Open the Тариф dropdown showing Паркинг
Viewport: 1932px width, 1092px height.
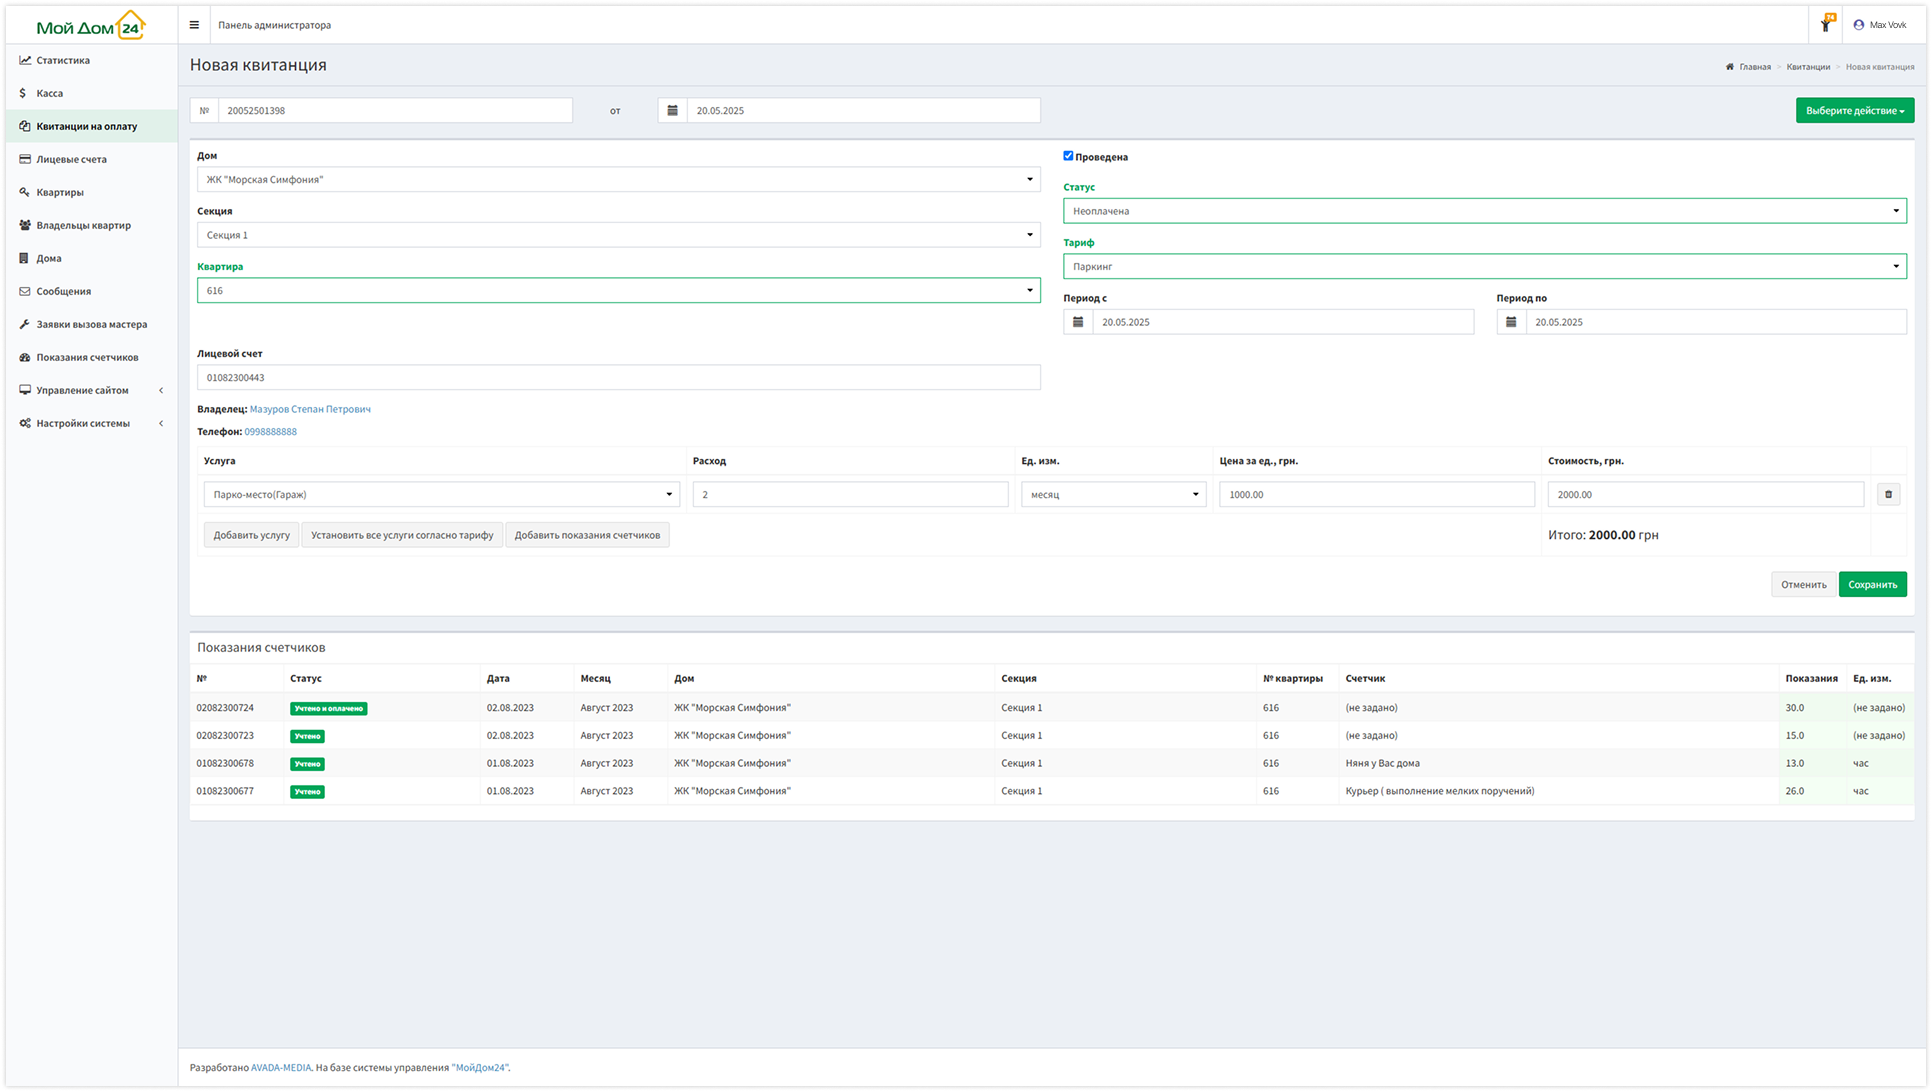pyautogui.click(x=1484, y=267)
